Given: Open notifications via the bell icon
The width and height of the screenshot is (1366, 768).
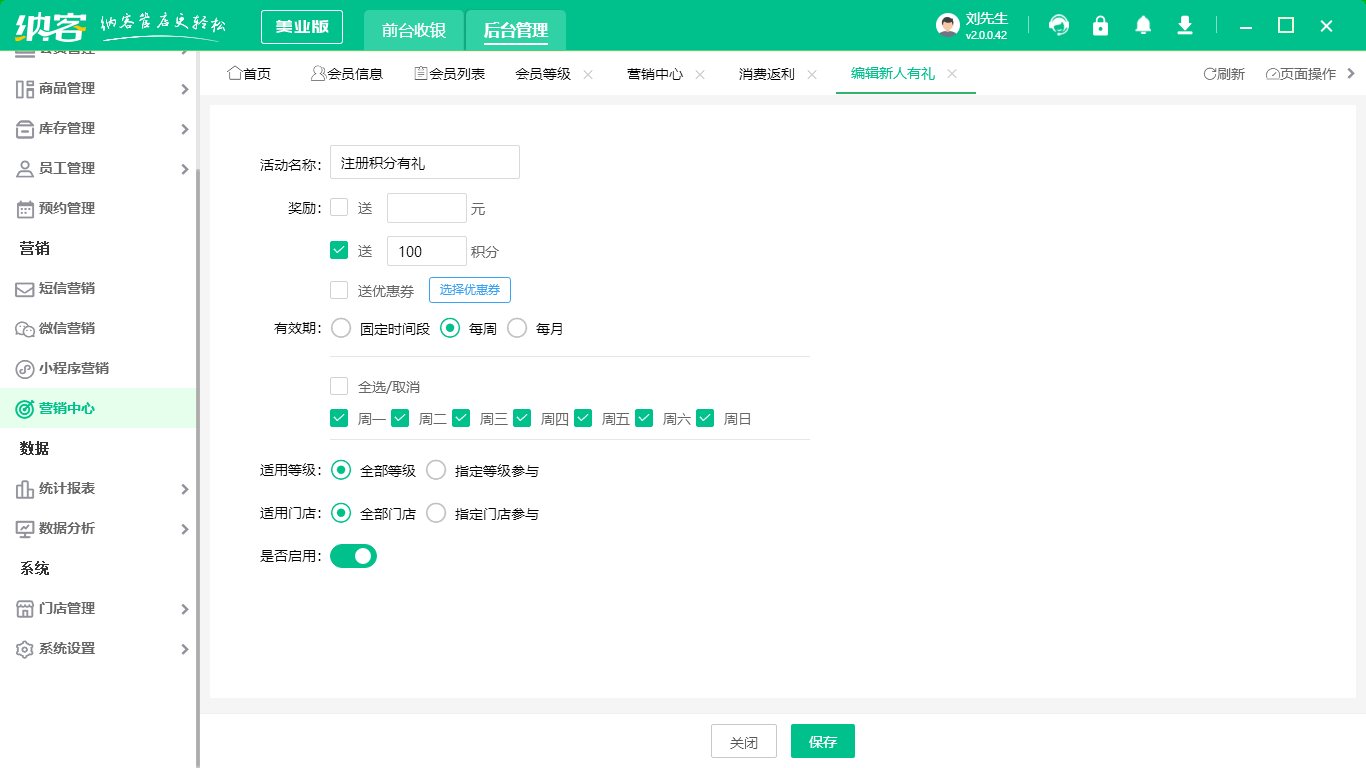Looking at the screenshot, I should point(1142,25).
